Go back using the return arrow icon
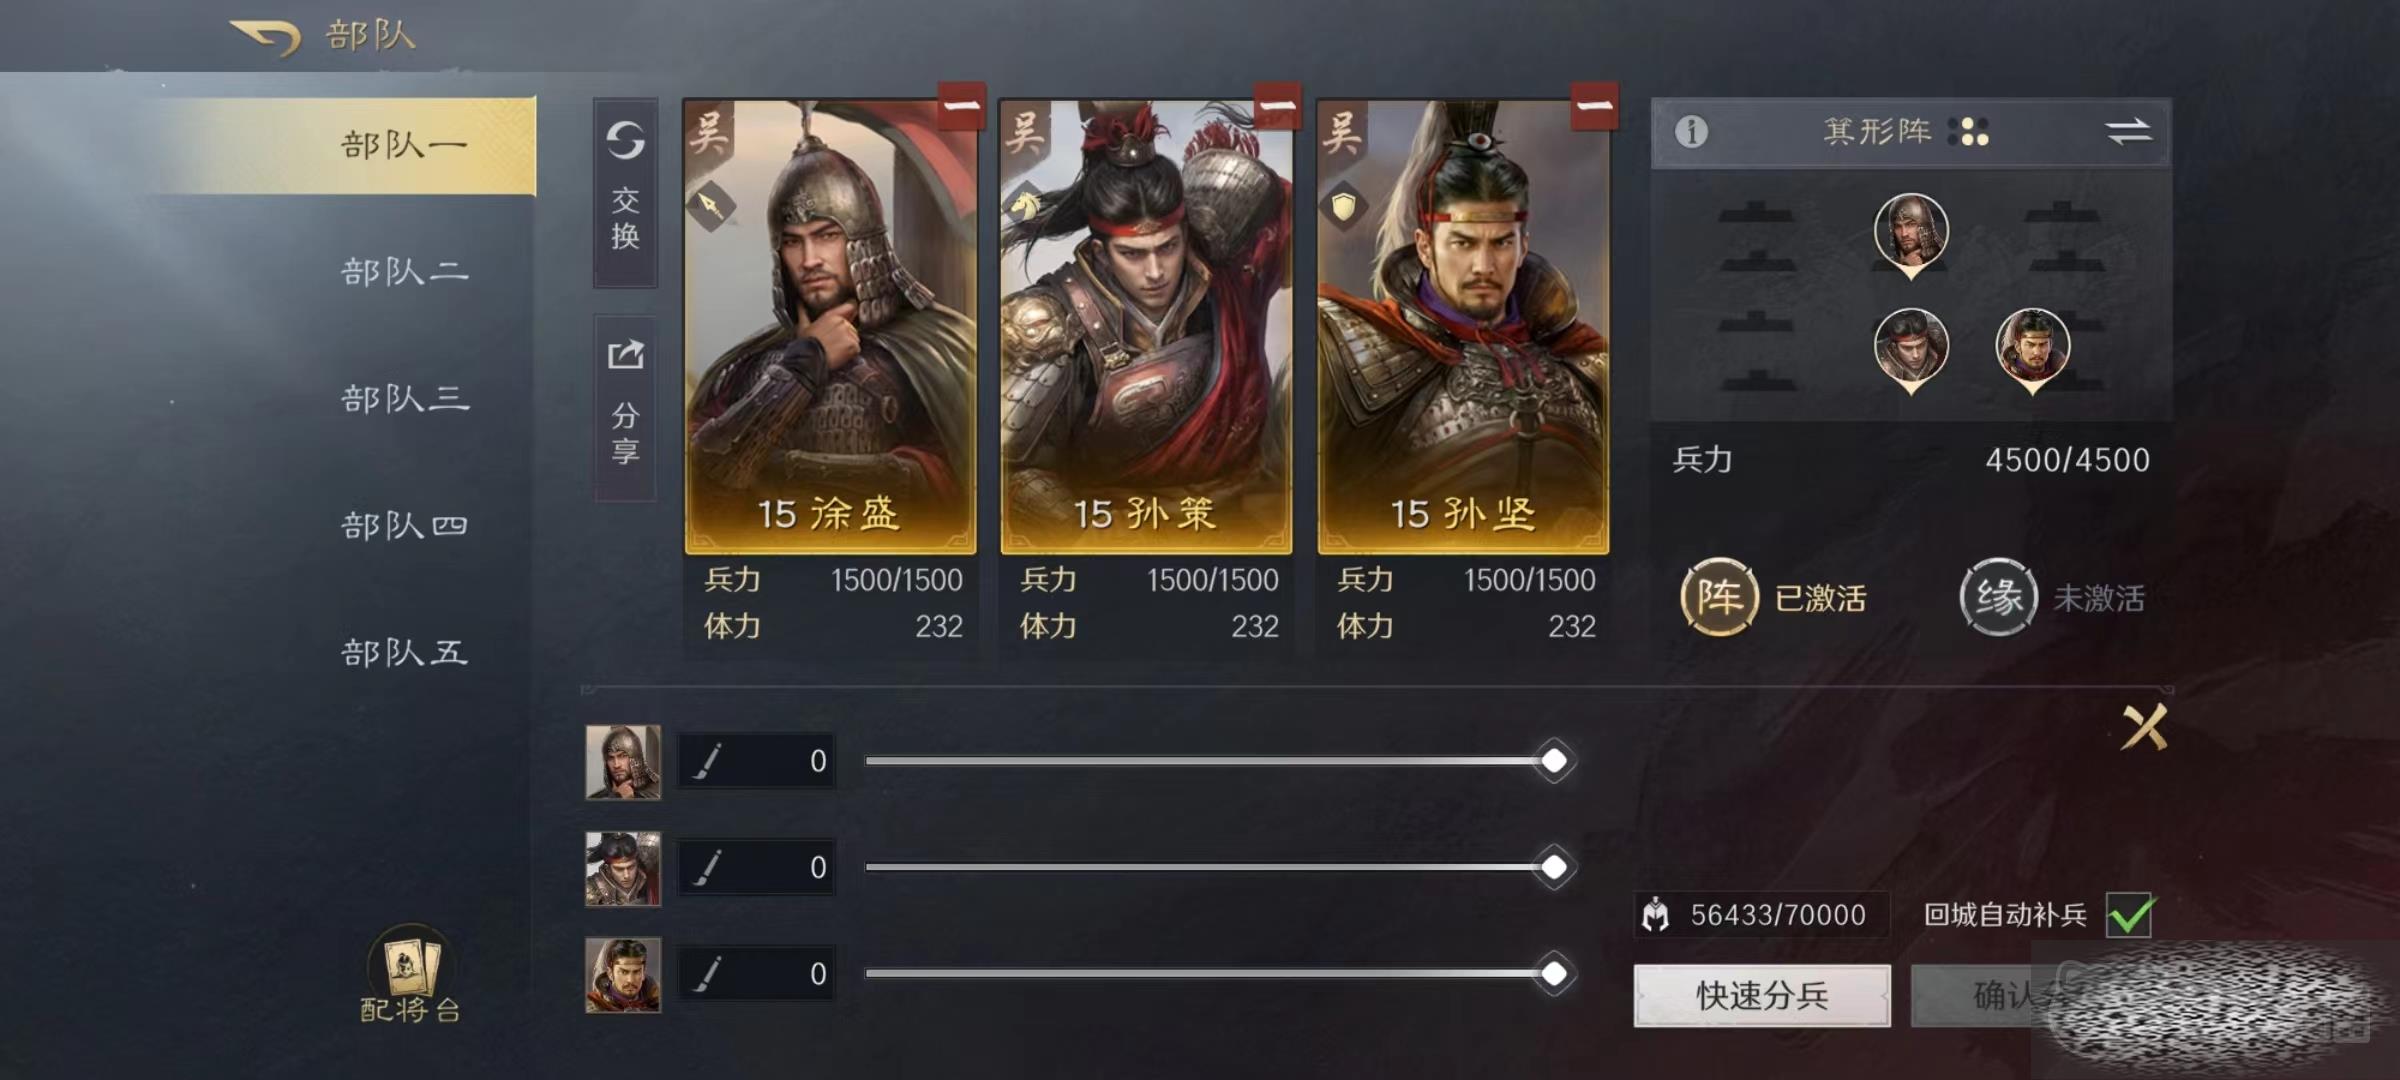2400x1080 pixels. (266, 37)
